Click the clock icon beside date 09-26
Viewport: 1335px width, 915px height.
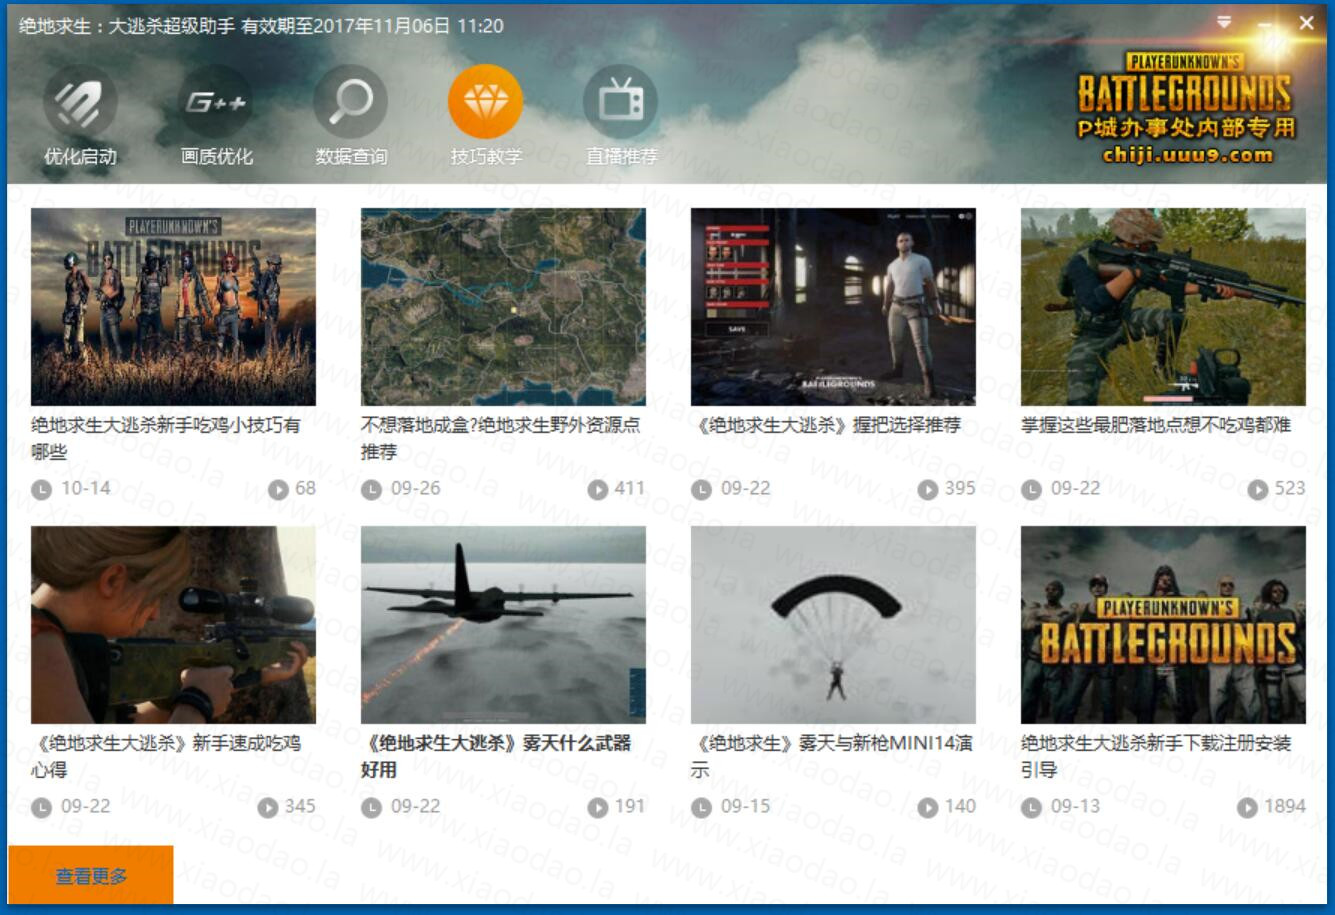[371, 489]
